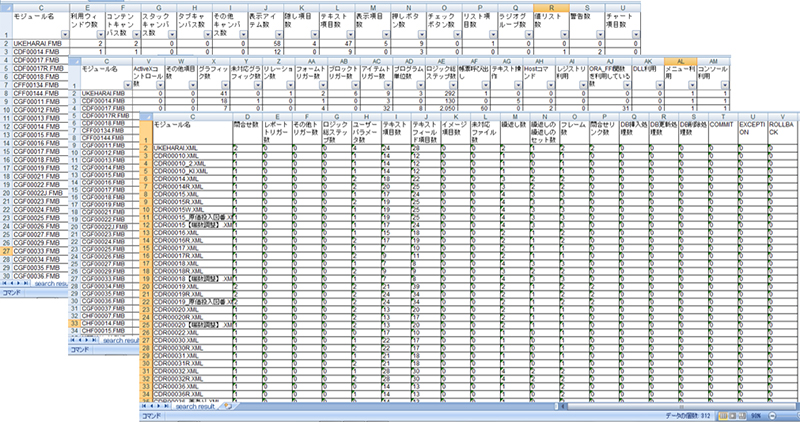Switch to Normal view in status bar
The height and width of the screenshot is (422, 800).
(723, 416)
